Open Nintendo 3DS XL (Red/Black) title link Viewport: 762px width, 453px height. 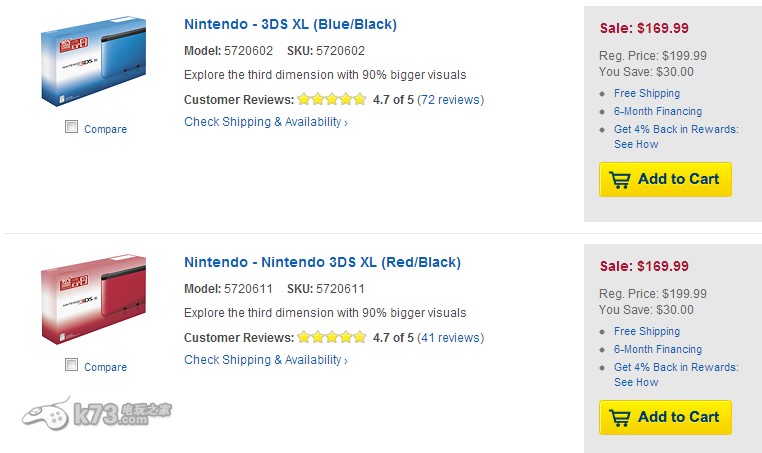tap(322, 262)
